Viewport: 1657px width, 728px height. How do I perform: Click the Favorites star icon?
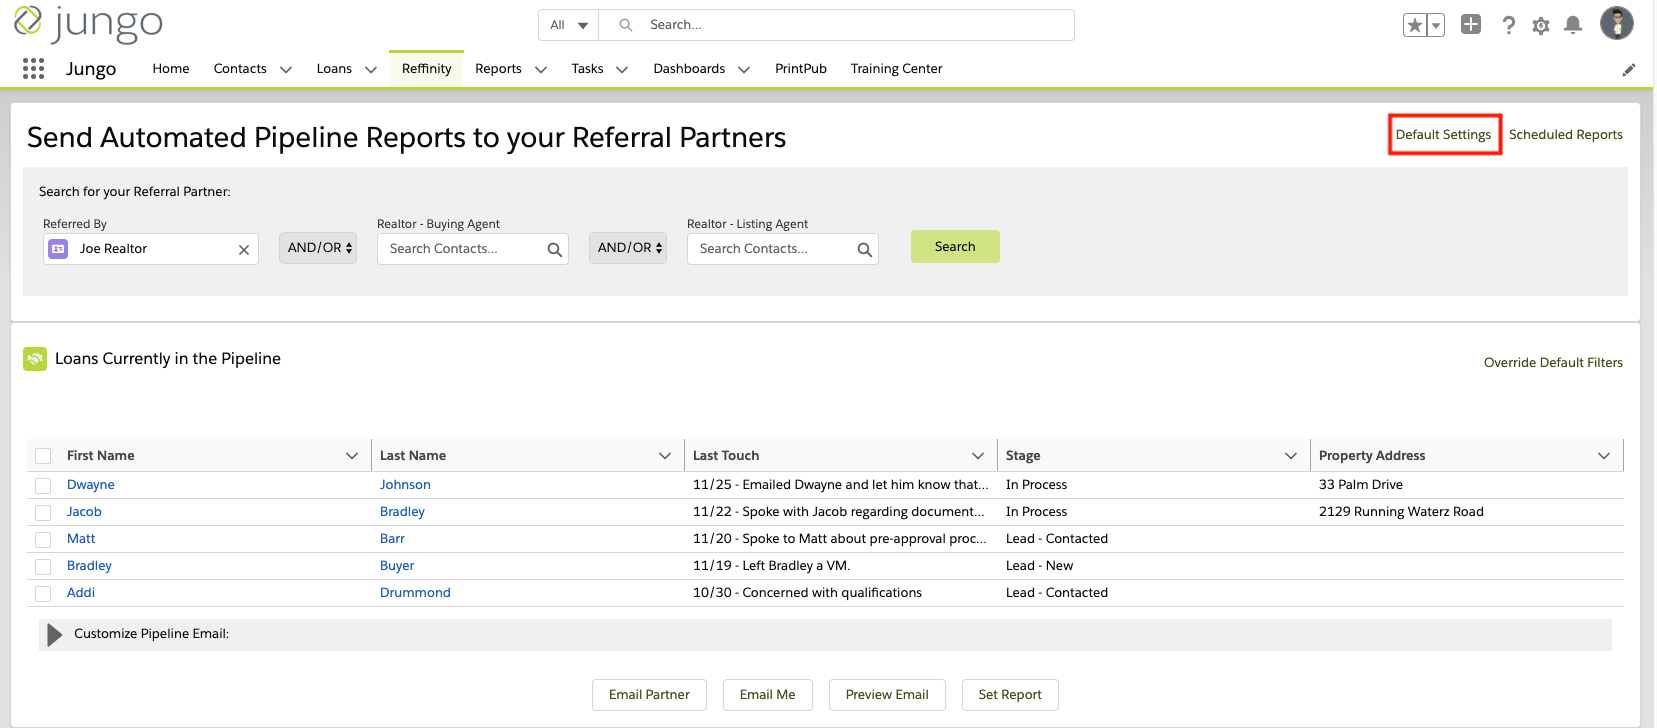pos(1414,25)
